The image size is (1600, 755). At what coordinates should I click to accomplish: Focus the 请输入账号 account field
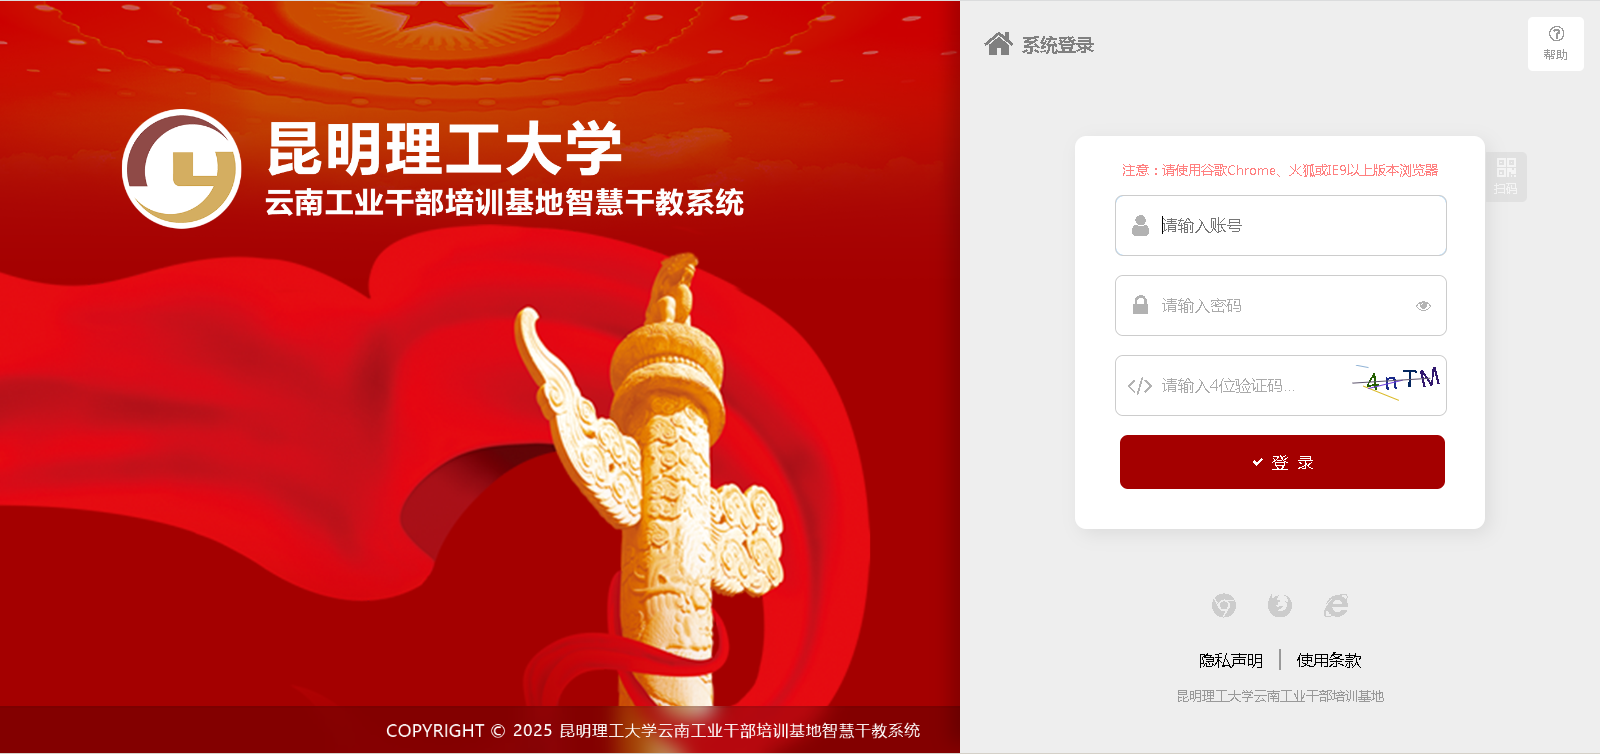[x=1281, y=225]
